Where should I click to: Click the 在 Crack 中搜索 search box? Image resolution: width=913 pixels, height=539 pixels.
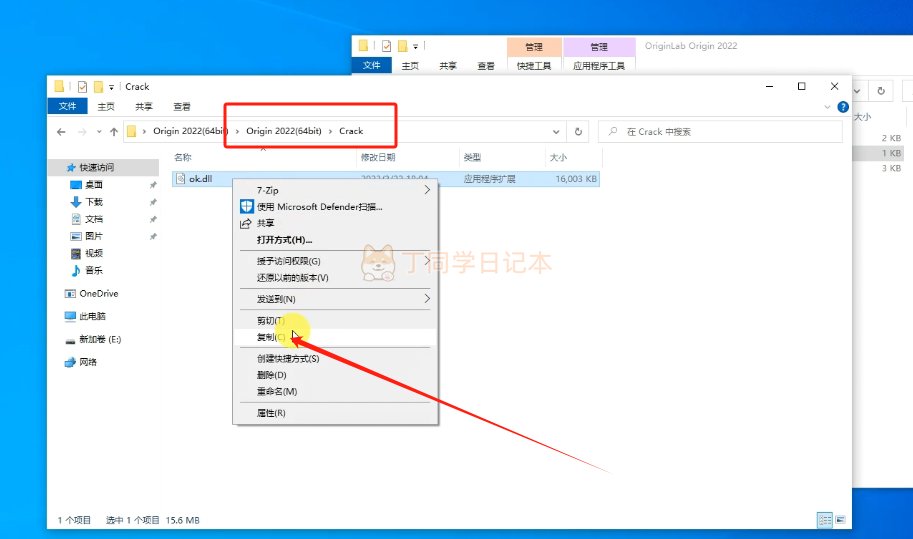(720, 132)
